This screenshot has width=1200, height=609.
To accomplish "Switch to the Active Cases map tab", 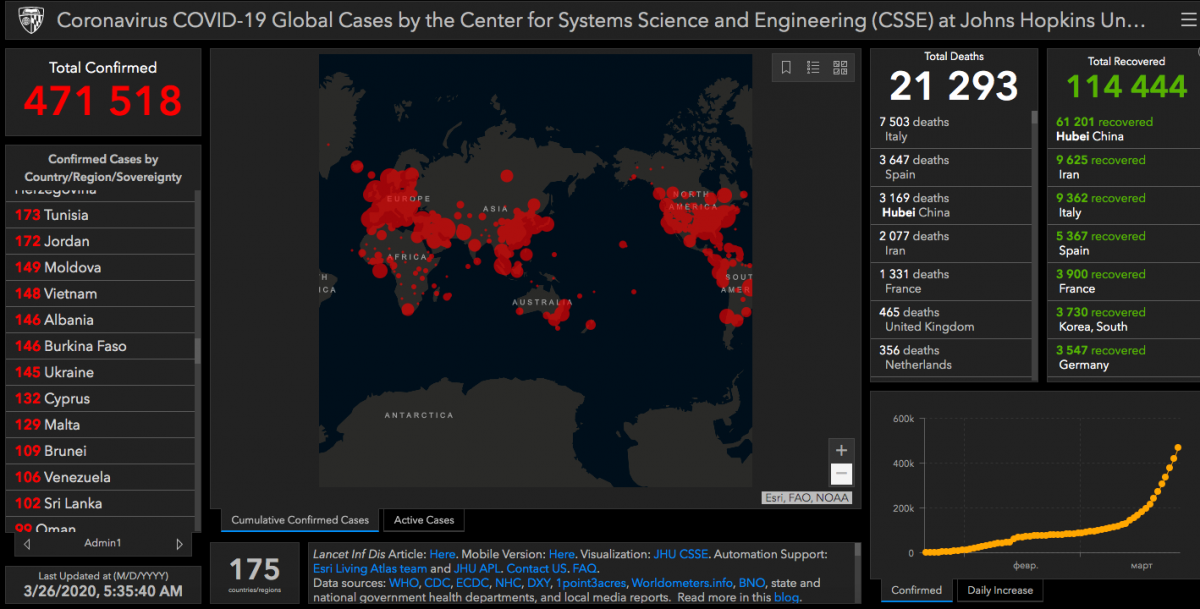I will tap(424, 520).
